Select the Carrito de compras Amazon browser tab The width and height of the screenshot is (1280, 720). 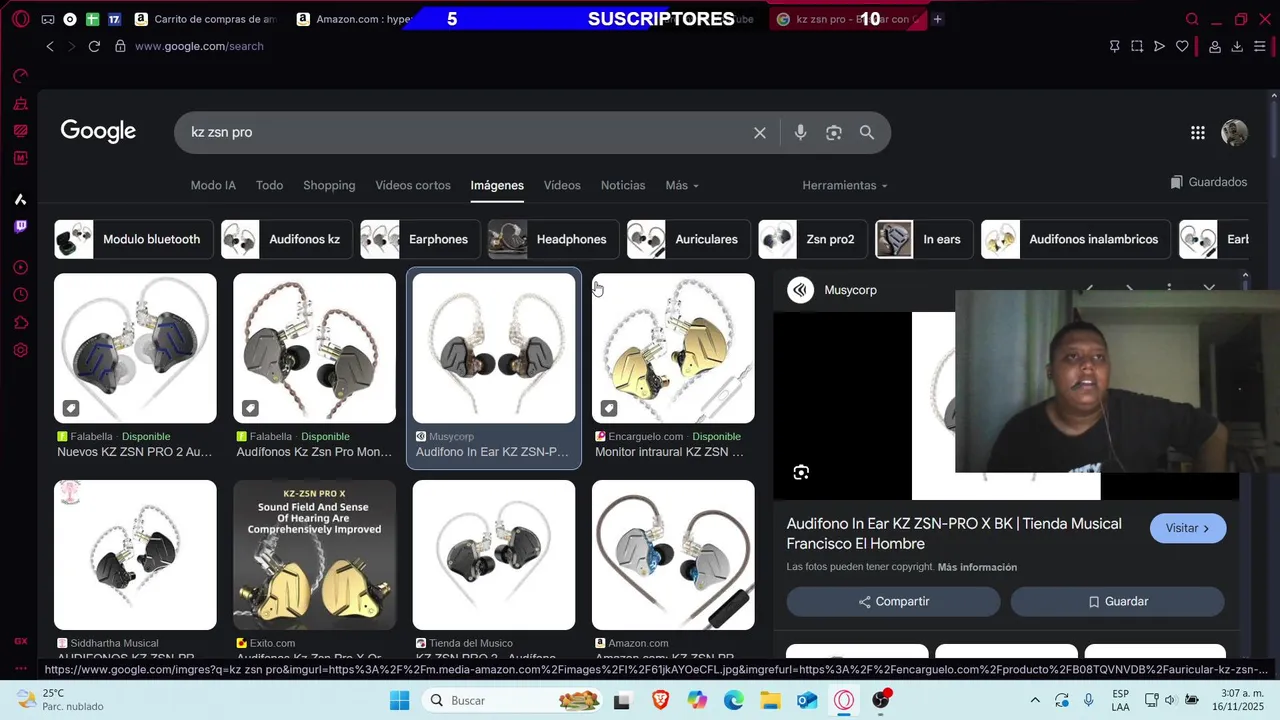click(x=206, y=19)
